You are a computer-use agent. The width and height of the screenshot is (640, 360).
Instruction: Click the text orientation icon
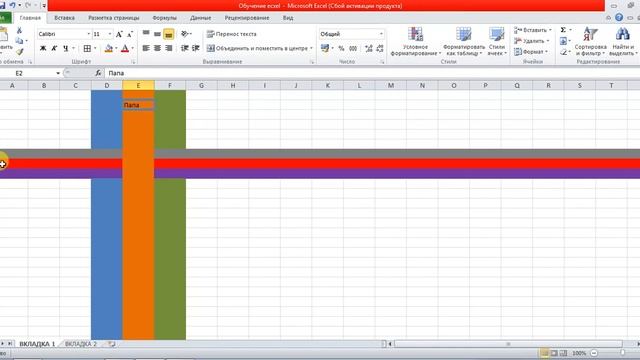click(x=185, y=34)
